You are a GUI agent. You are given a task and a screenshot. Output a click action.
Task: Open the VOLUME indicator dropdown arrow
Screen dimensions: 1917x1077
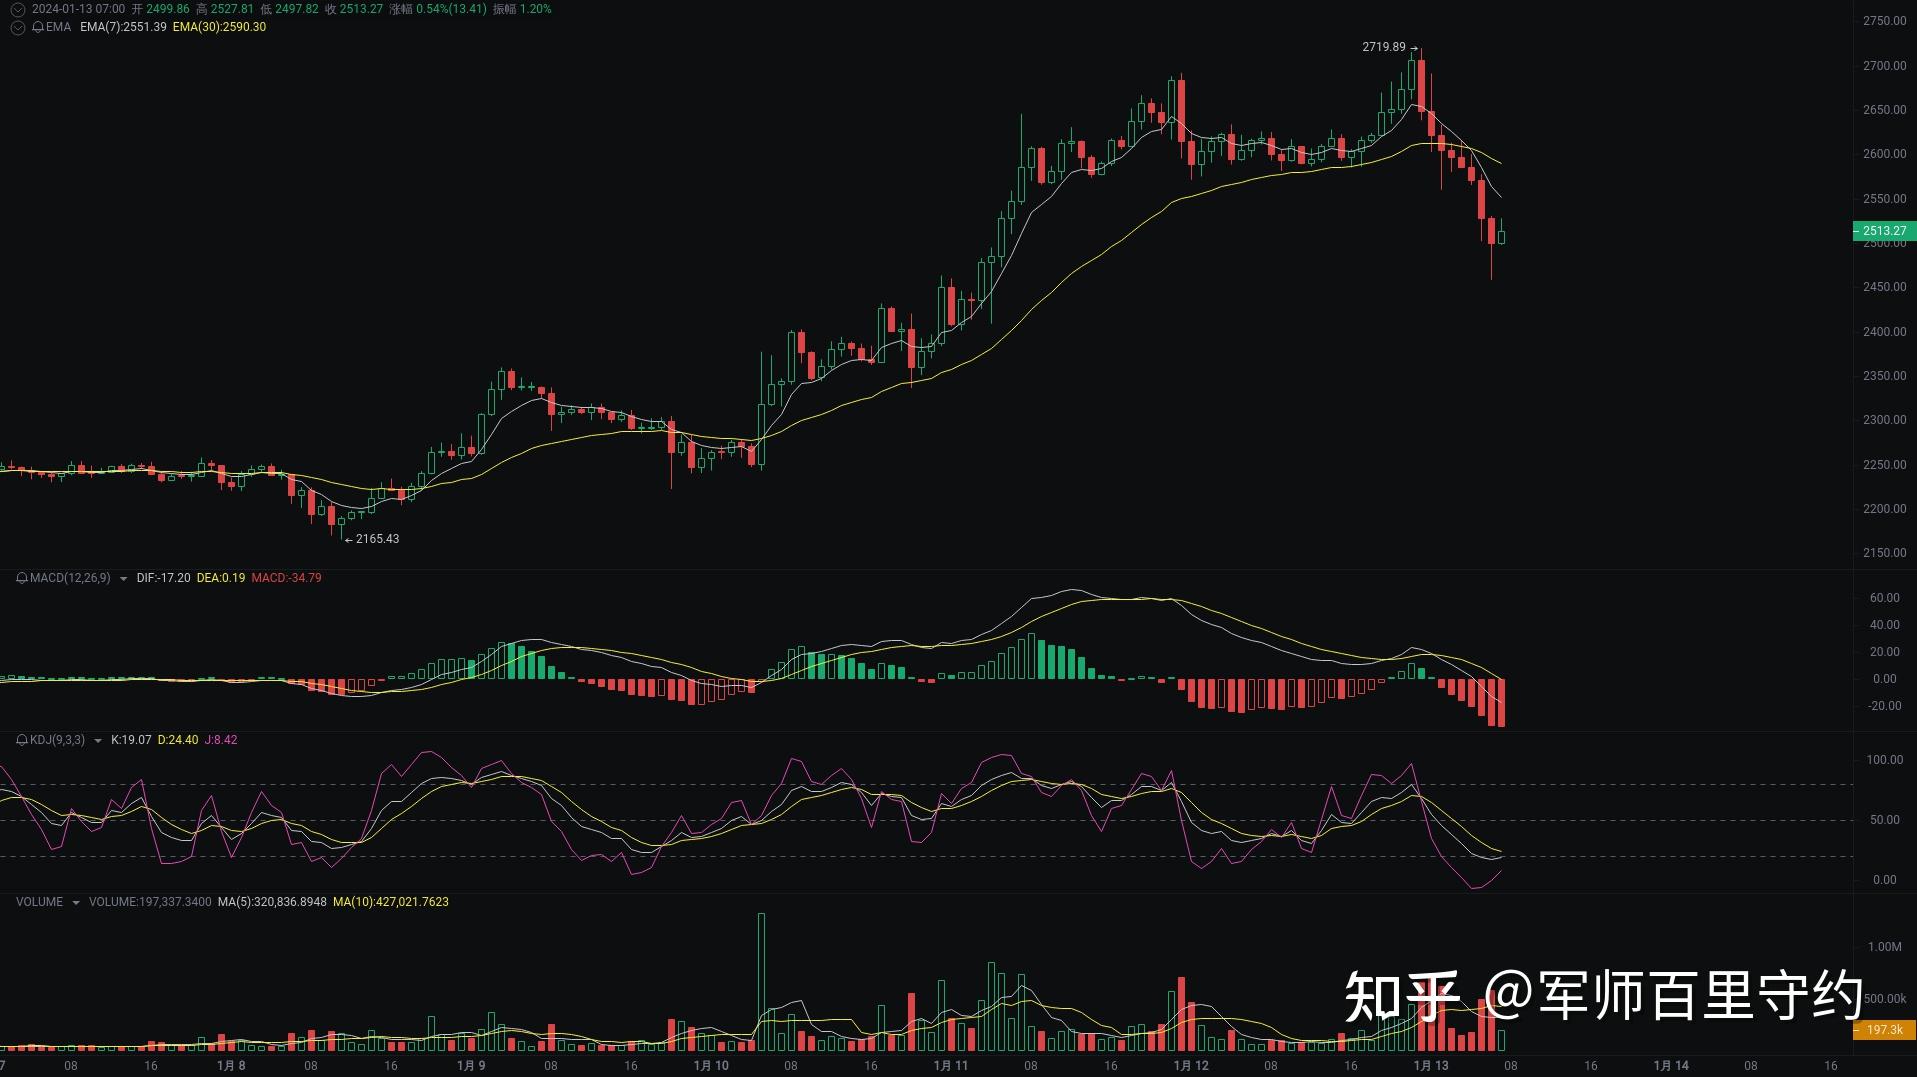pyautogui.click(x=75, y=903)
